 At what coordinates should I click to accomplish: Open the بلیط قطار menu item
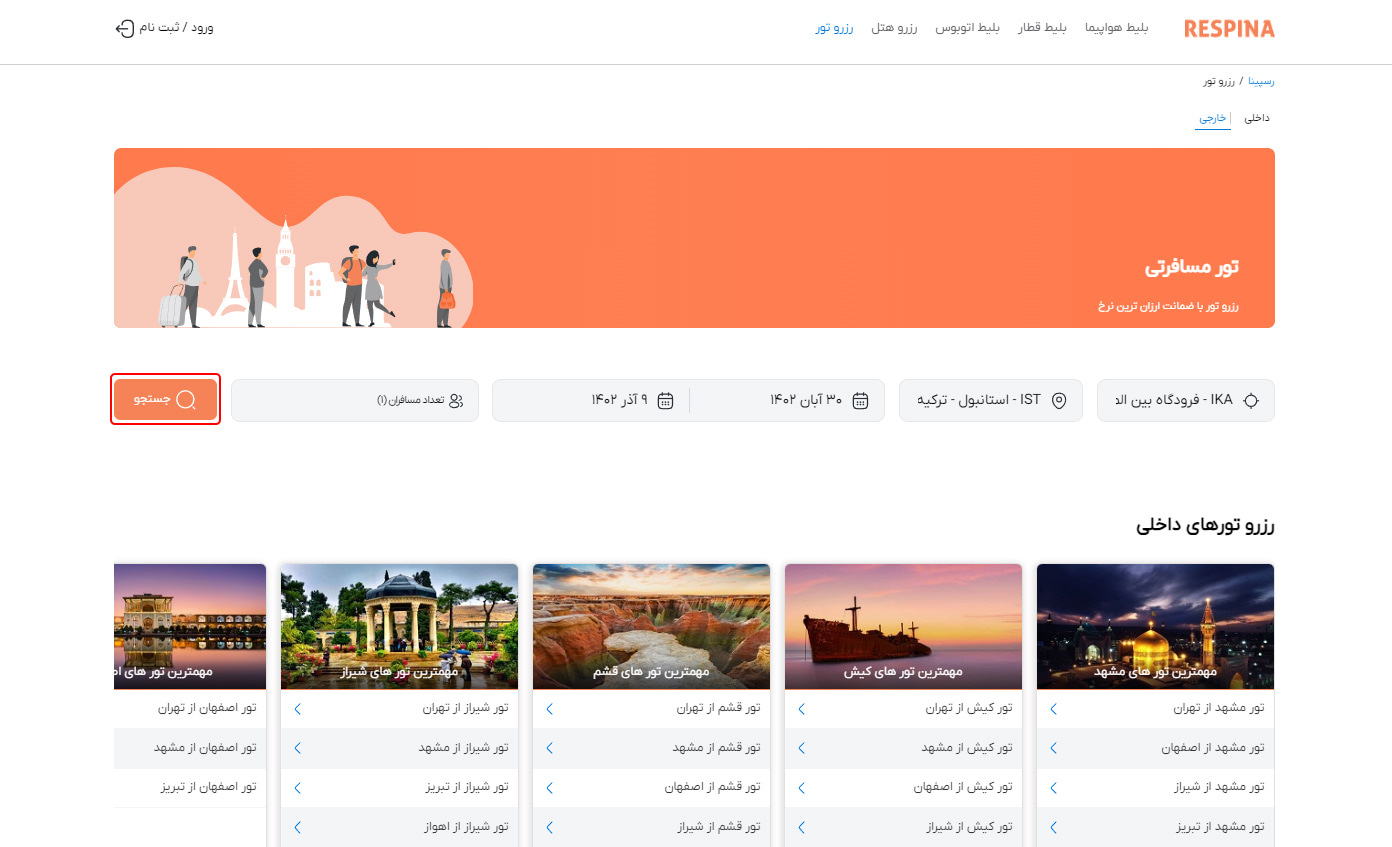tap(1043, 28)
